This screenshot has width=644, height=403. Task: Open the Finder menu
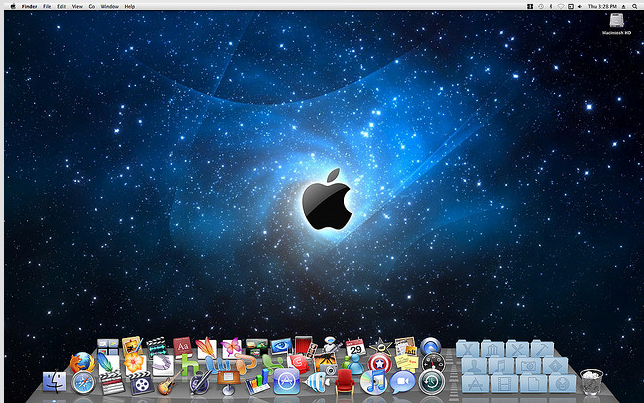pos(30,7)
